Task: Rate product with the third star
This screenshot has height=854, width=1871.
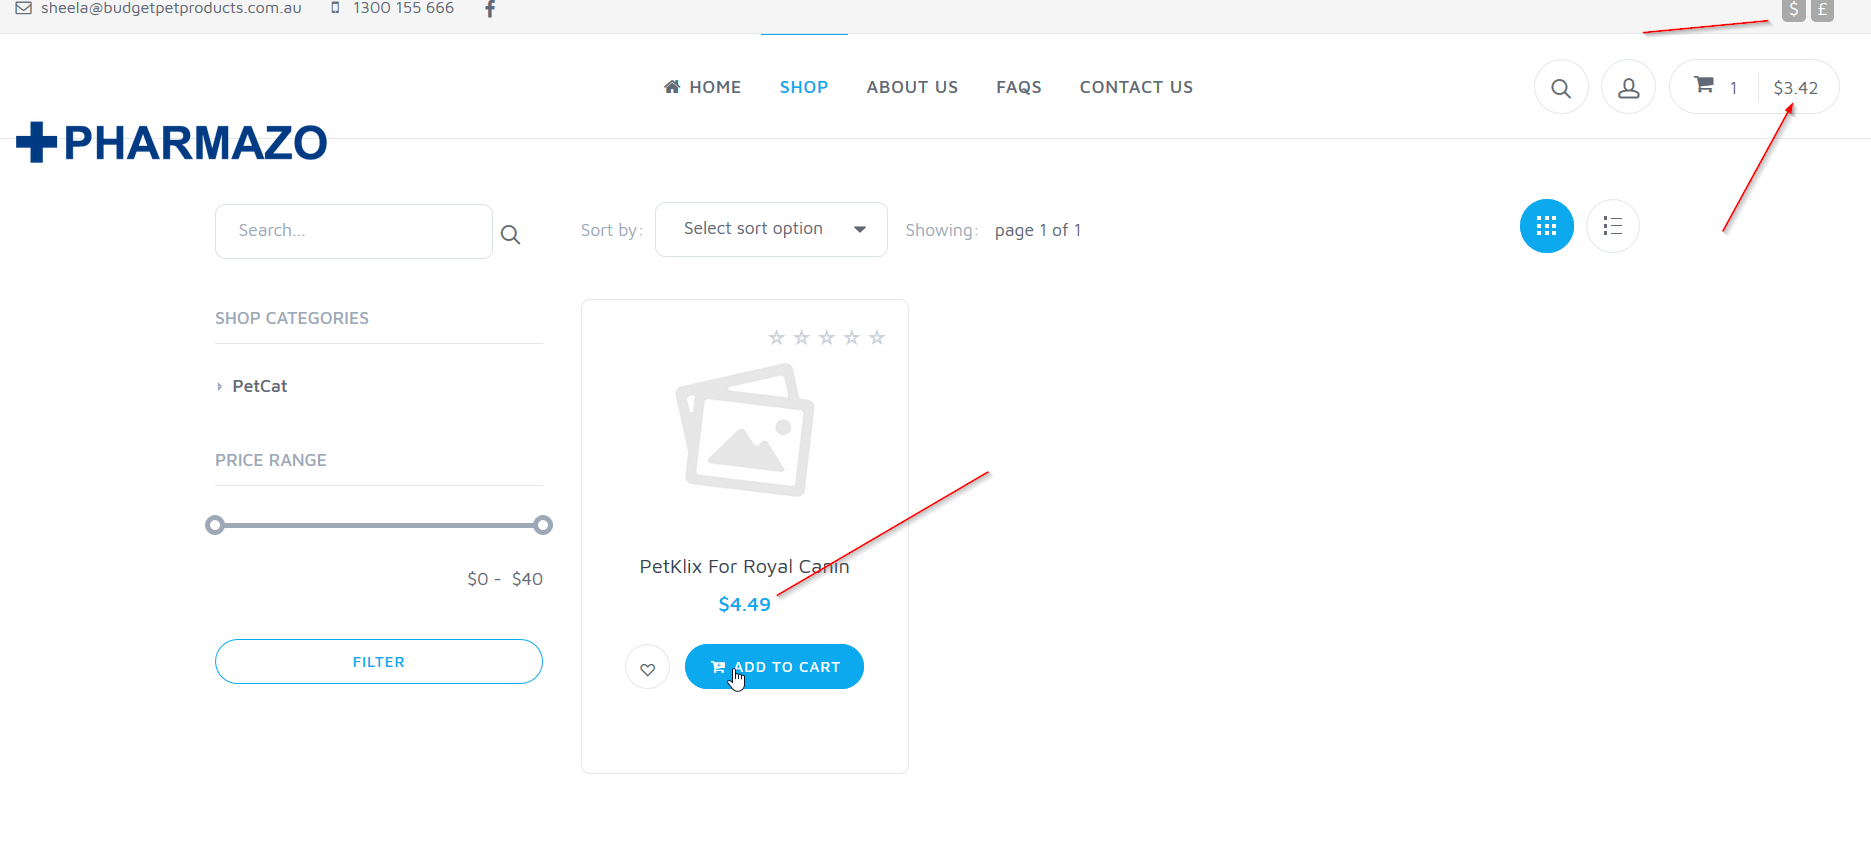Action: coord(826,338)
